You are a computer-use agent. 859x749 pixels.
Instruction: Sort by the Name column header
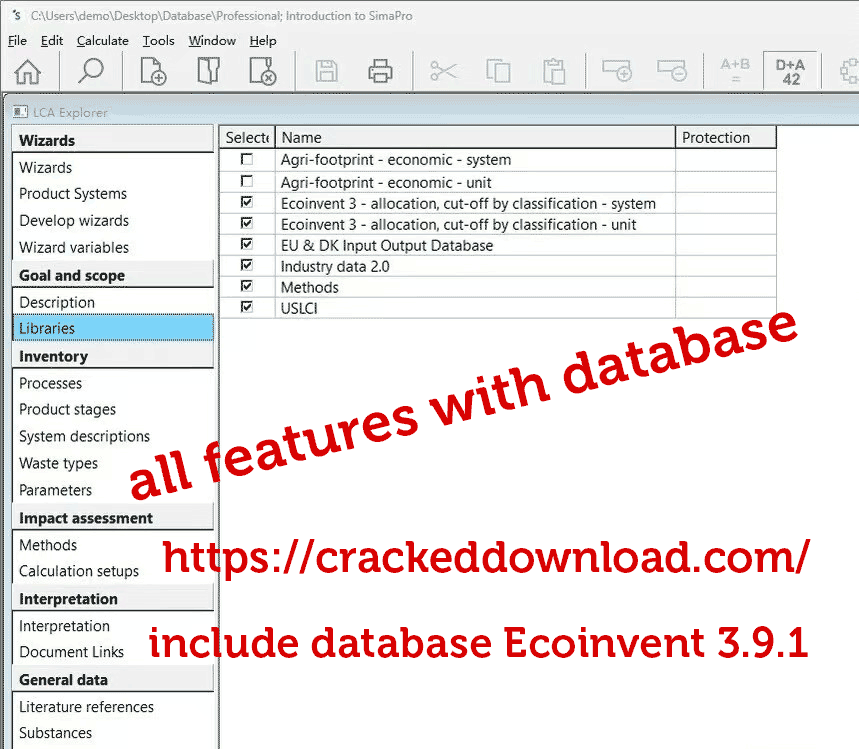coord(475,138)
